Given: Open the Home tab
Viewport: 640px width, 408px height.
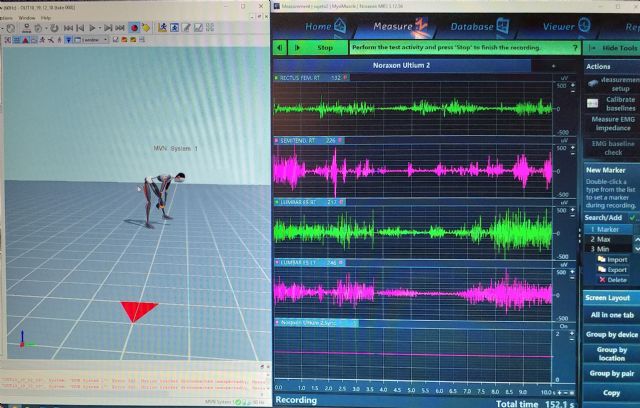Looking at the screenshot, I should click(319, 26).
